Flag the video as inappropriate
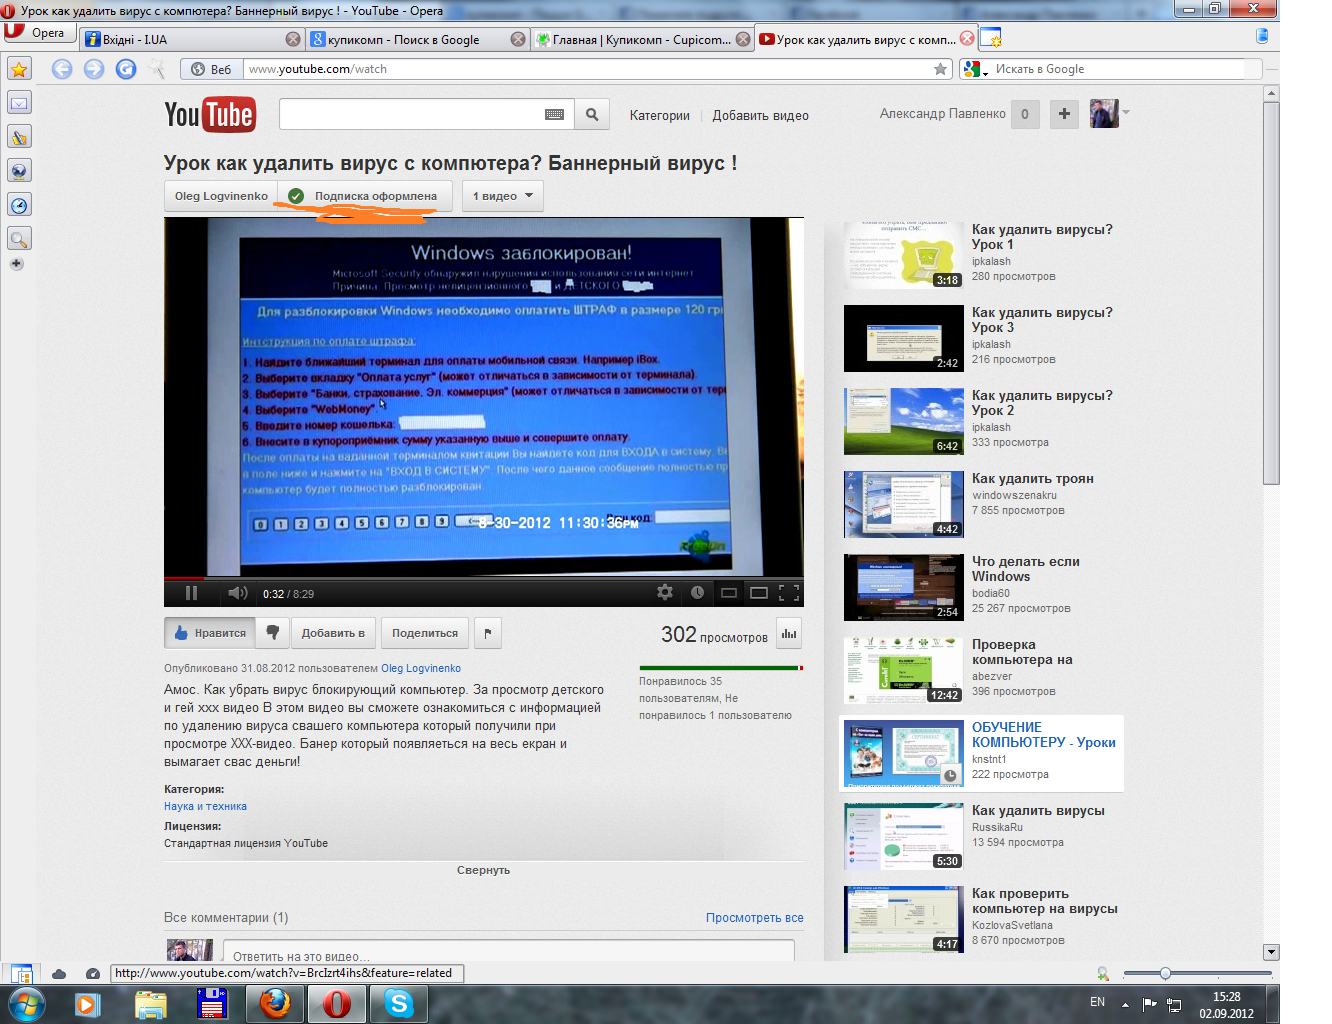1332x1024 pixels. 488,633
